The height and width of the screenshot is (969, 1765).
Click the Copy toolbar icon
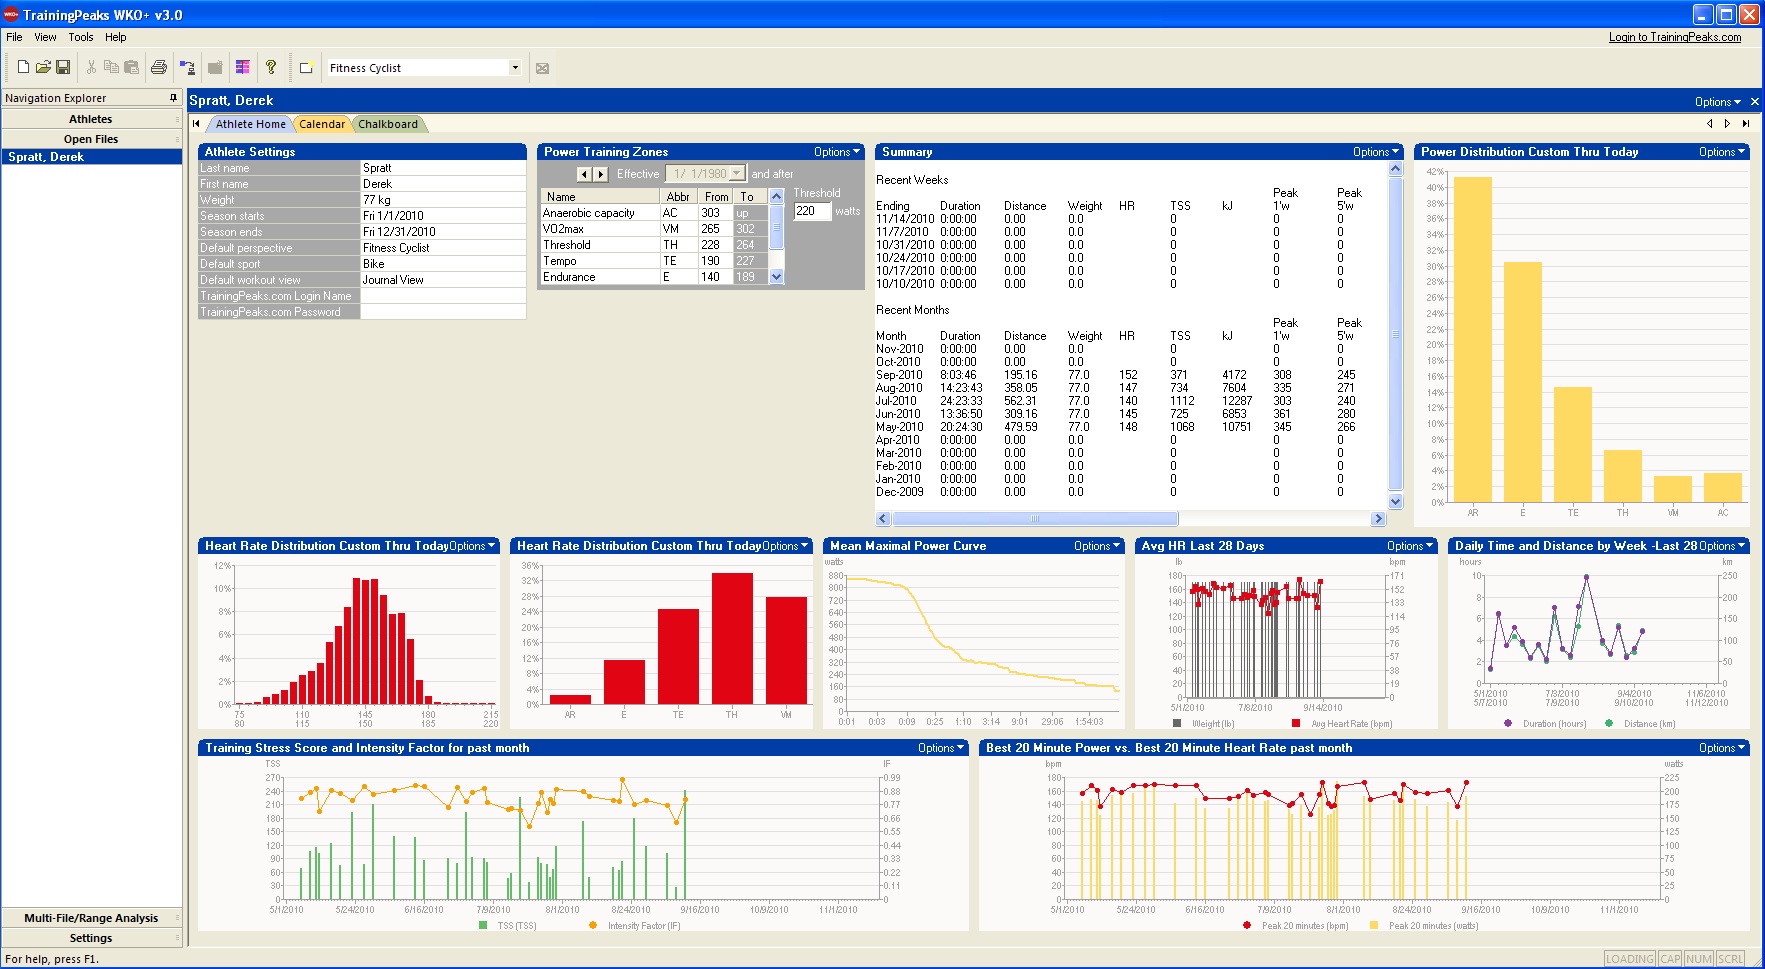point(111,67)
